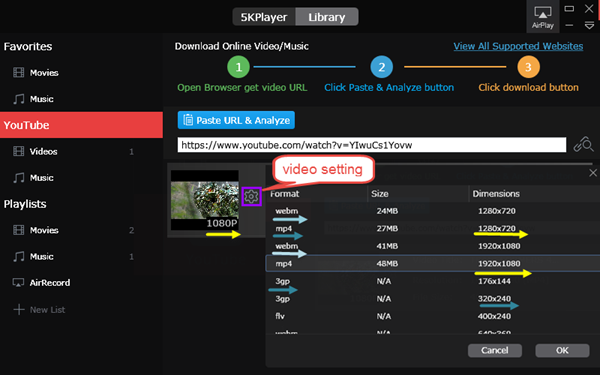Click Paste URL & Analyze button

(x=236, y=120)
